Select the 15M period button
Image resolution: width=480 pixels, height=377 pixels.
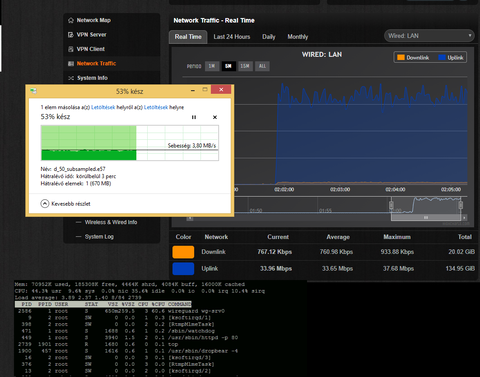(x=245, y=66)
